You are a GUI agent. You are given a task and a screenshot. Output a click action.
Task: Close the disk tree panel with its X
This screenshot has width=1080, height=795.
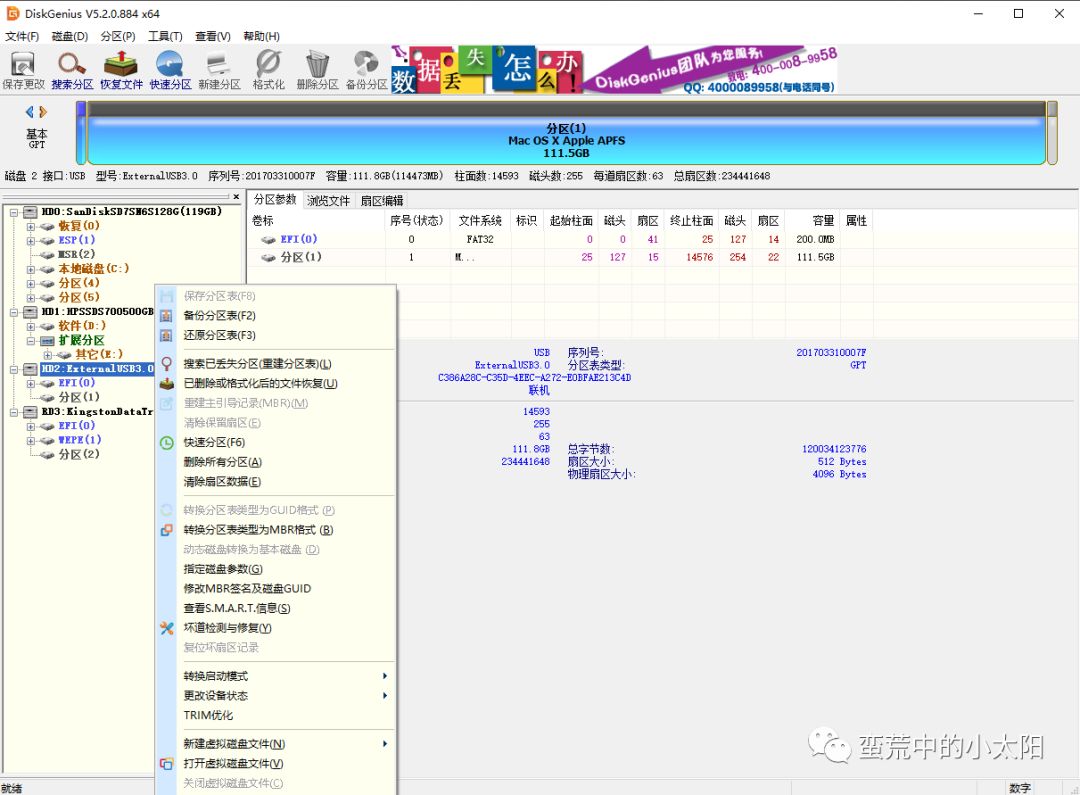pyautogui.click(x=236, y=197)
